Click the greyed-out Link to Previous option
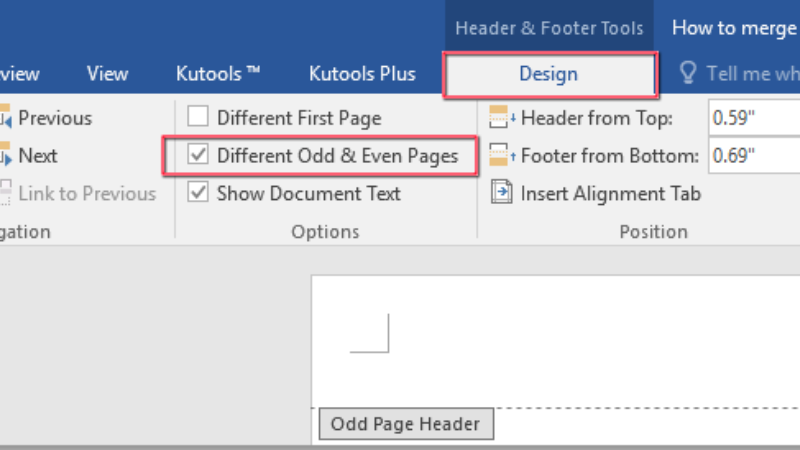Screen dimensions: 800x450 [78, 194]
